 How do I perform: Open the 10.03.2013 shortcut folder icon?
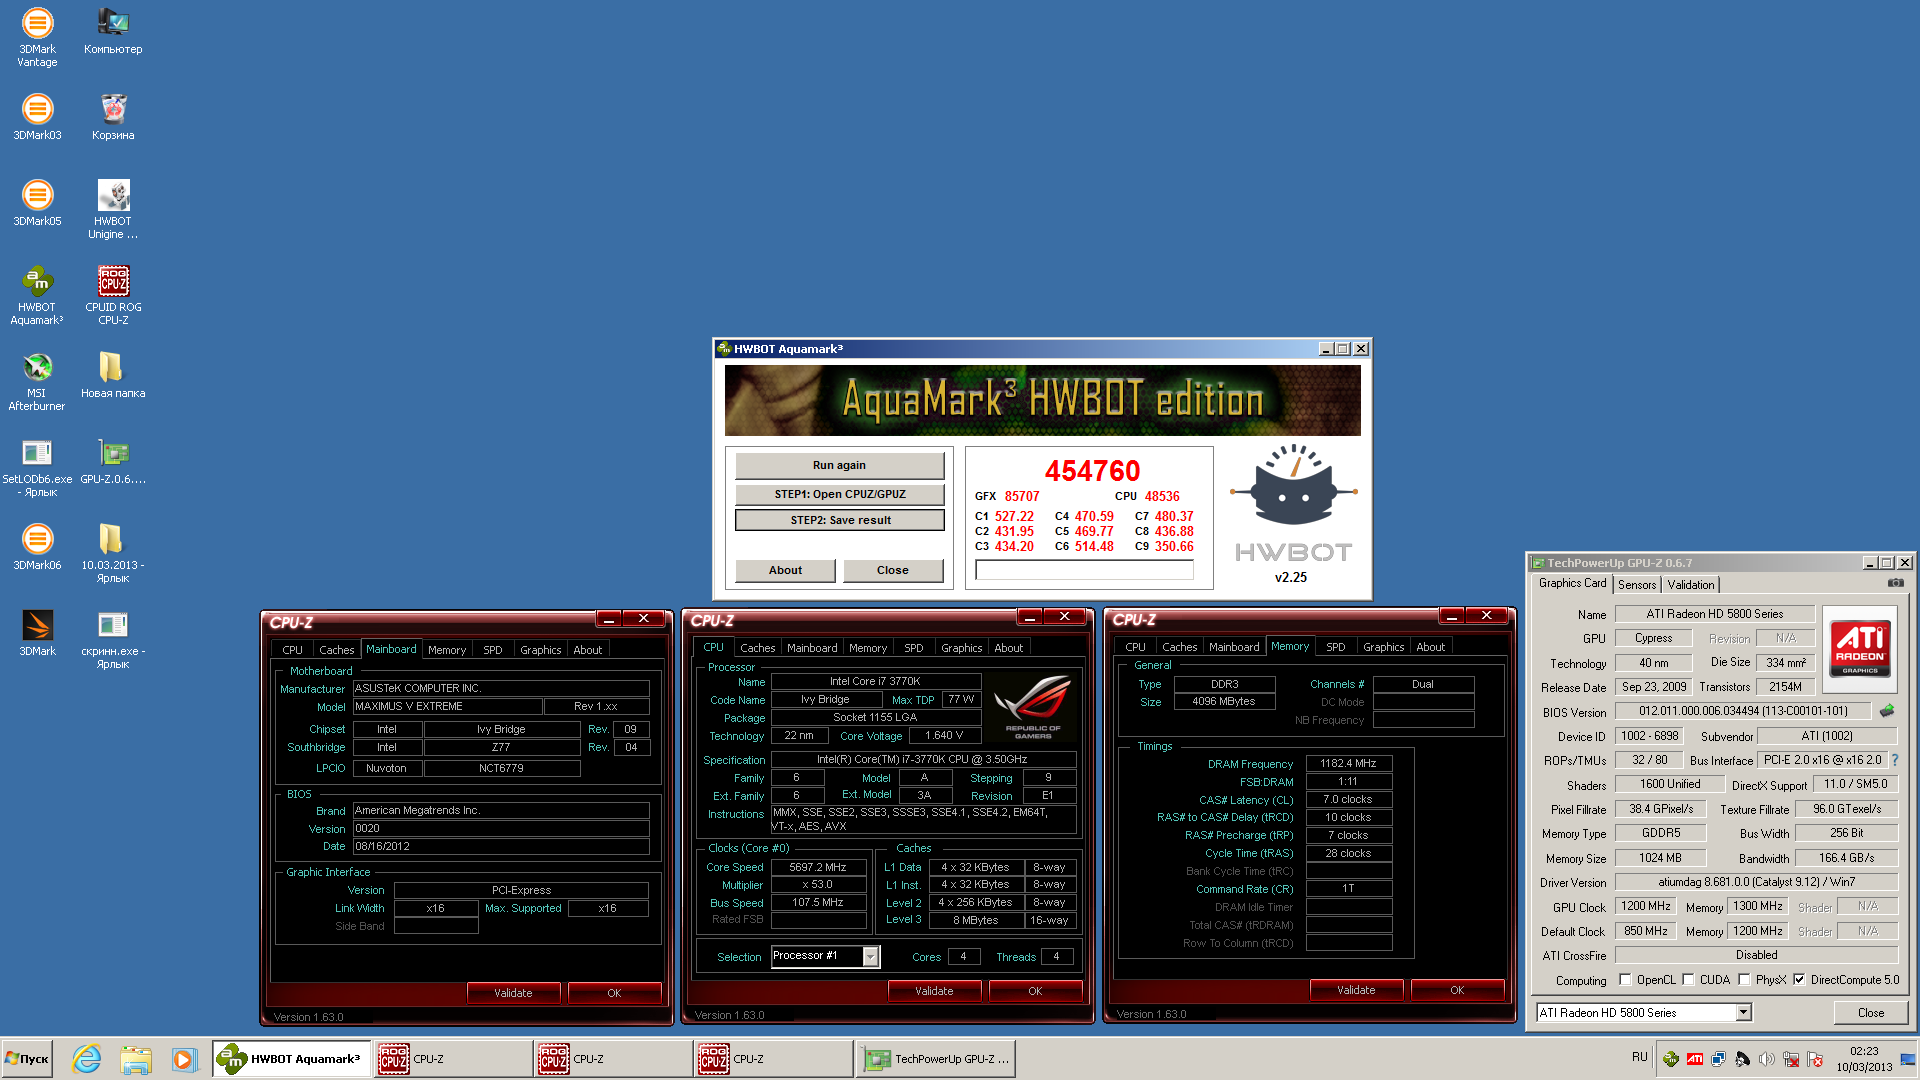(113, 553)
